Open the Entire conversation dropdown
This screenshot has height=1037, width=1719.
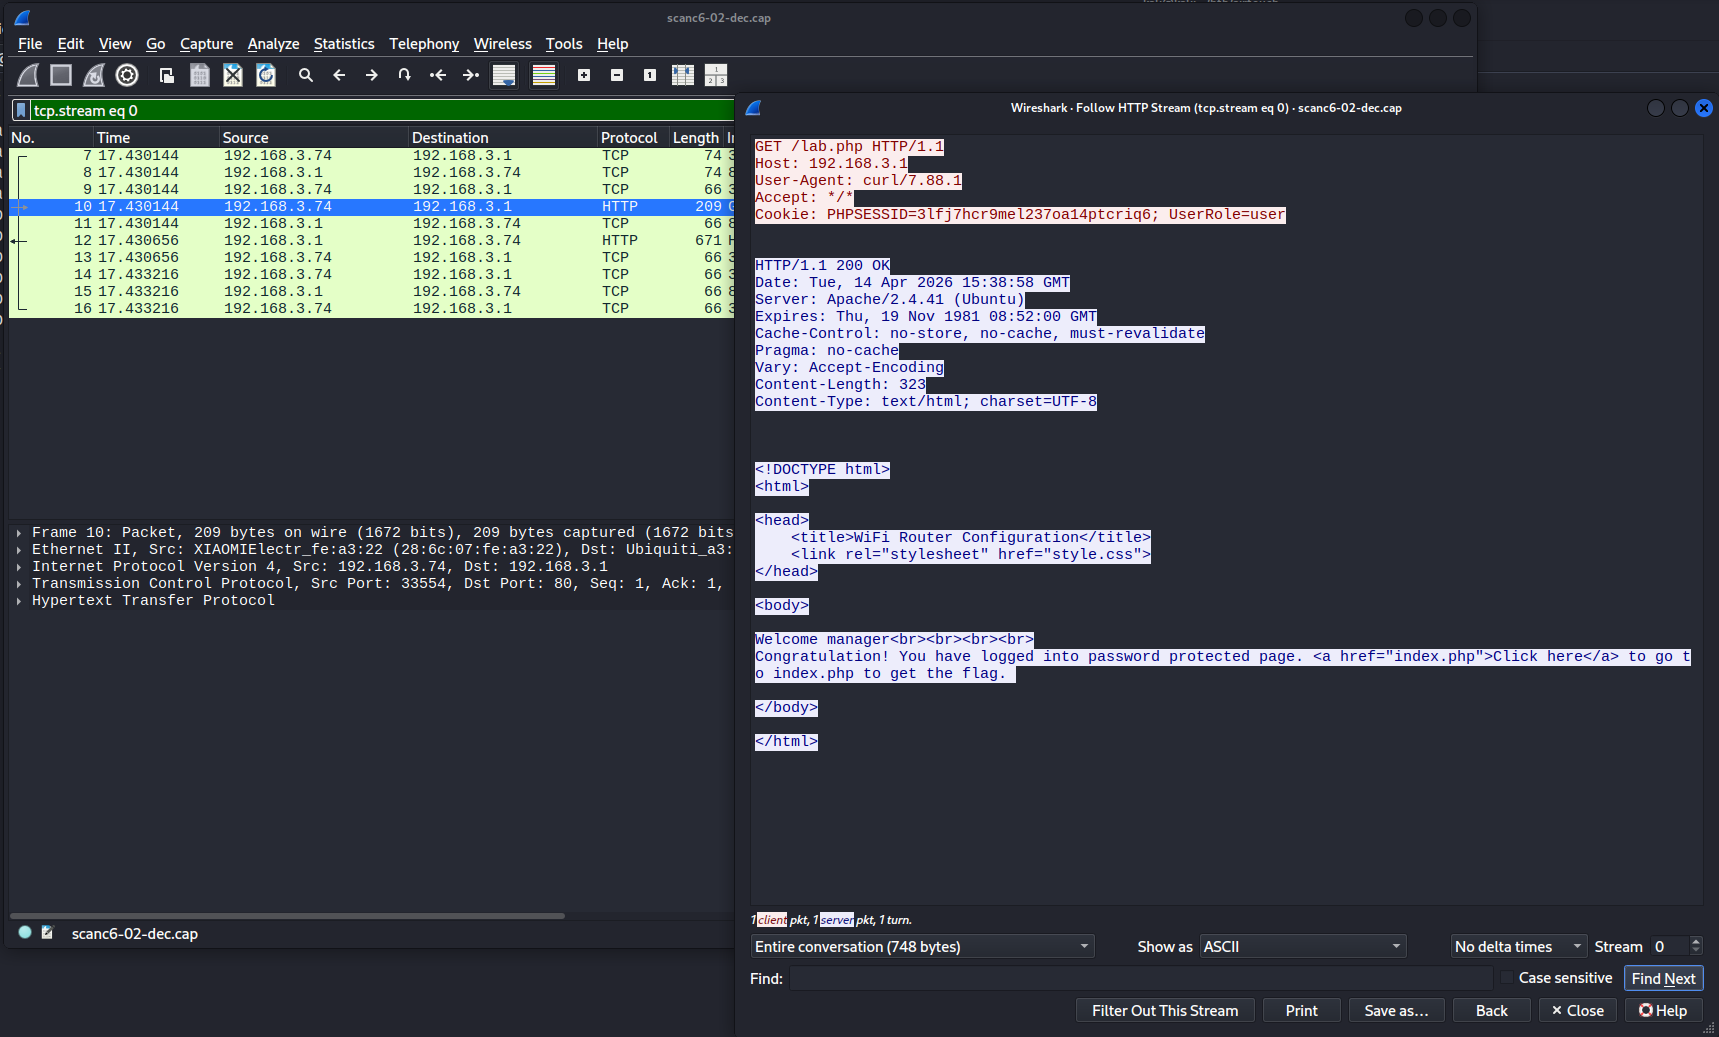point(922,947)
